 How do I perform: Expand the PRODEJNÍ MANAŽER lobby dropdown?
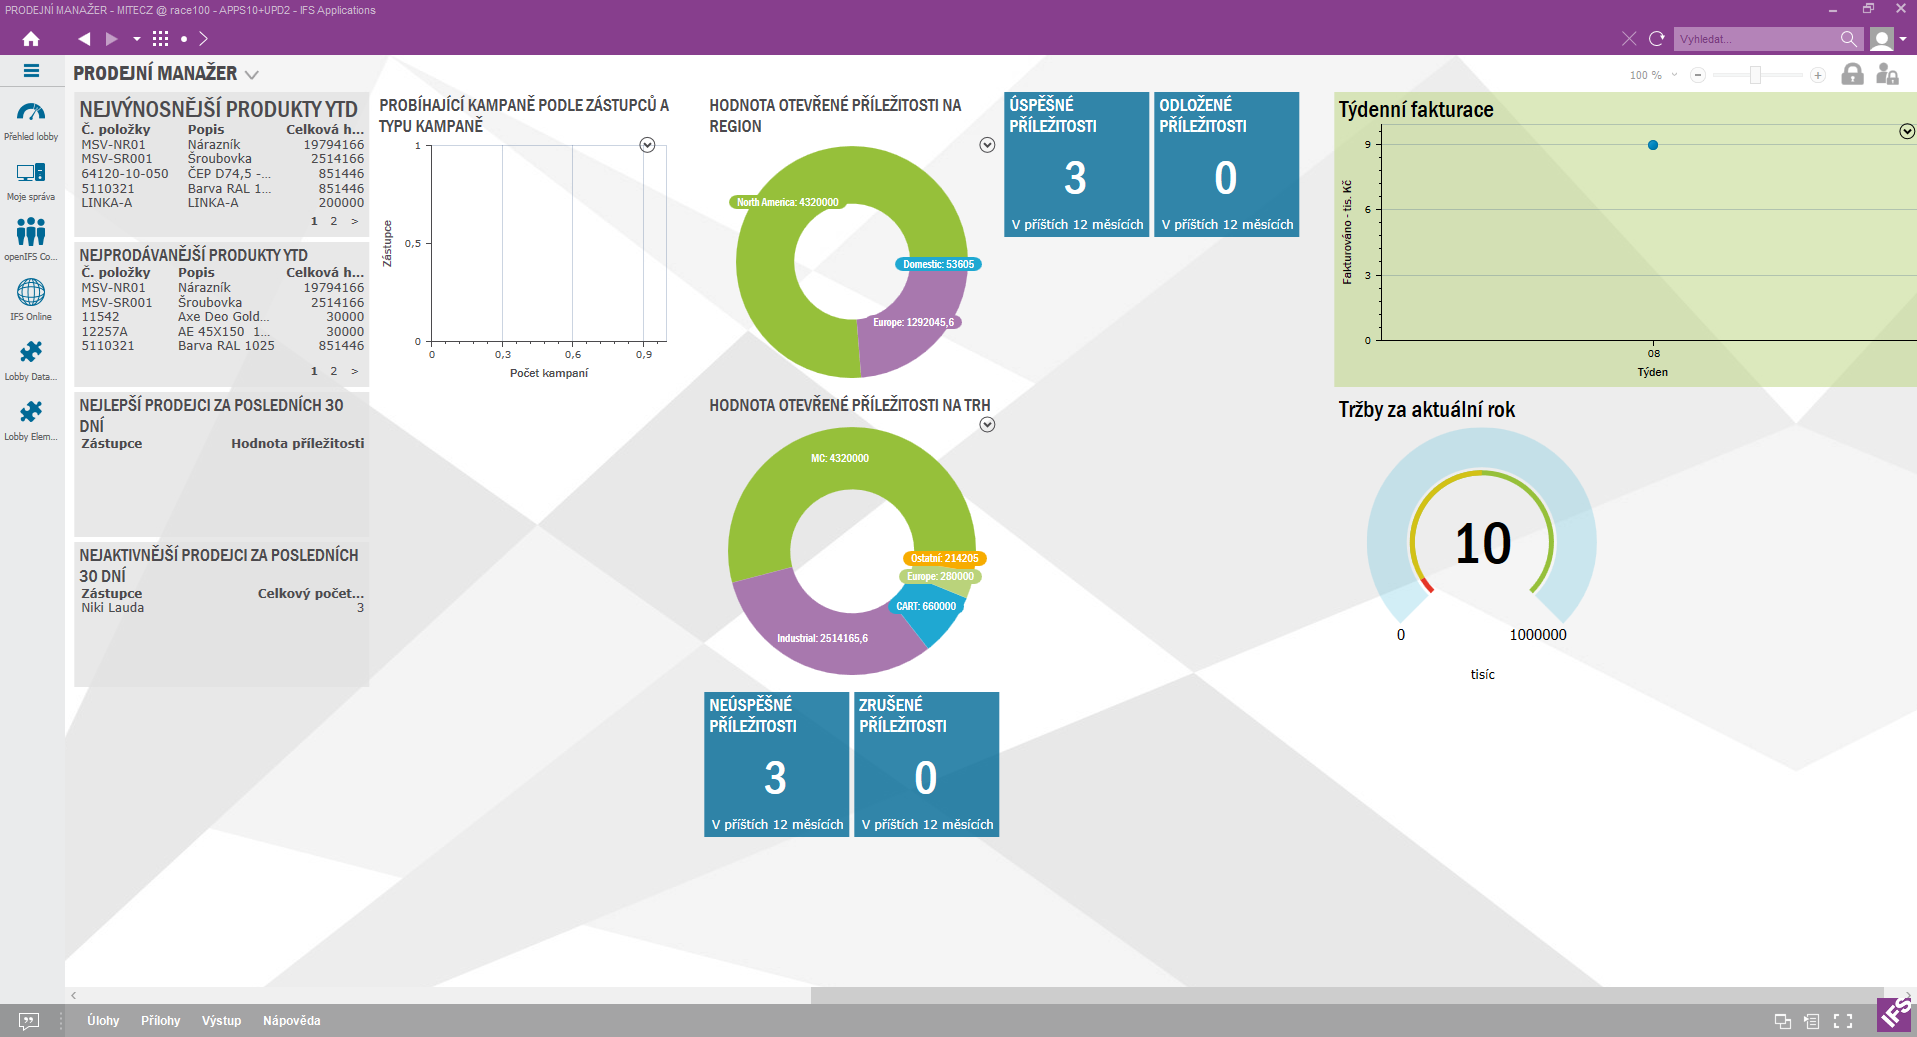[252, 75]
